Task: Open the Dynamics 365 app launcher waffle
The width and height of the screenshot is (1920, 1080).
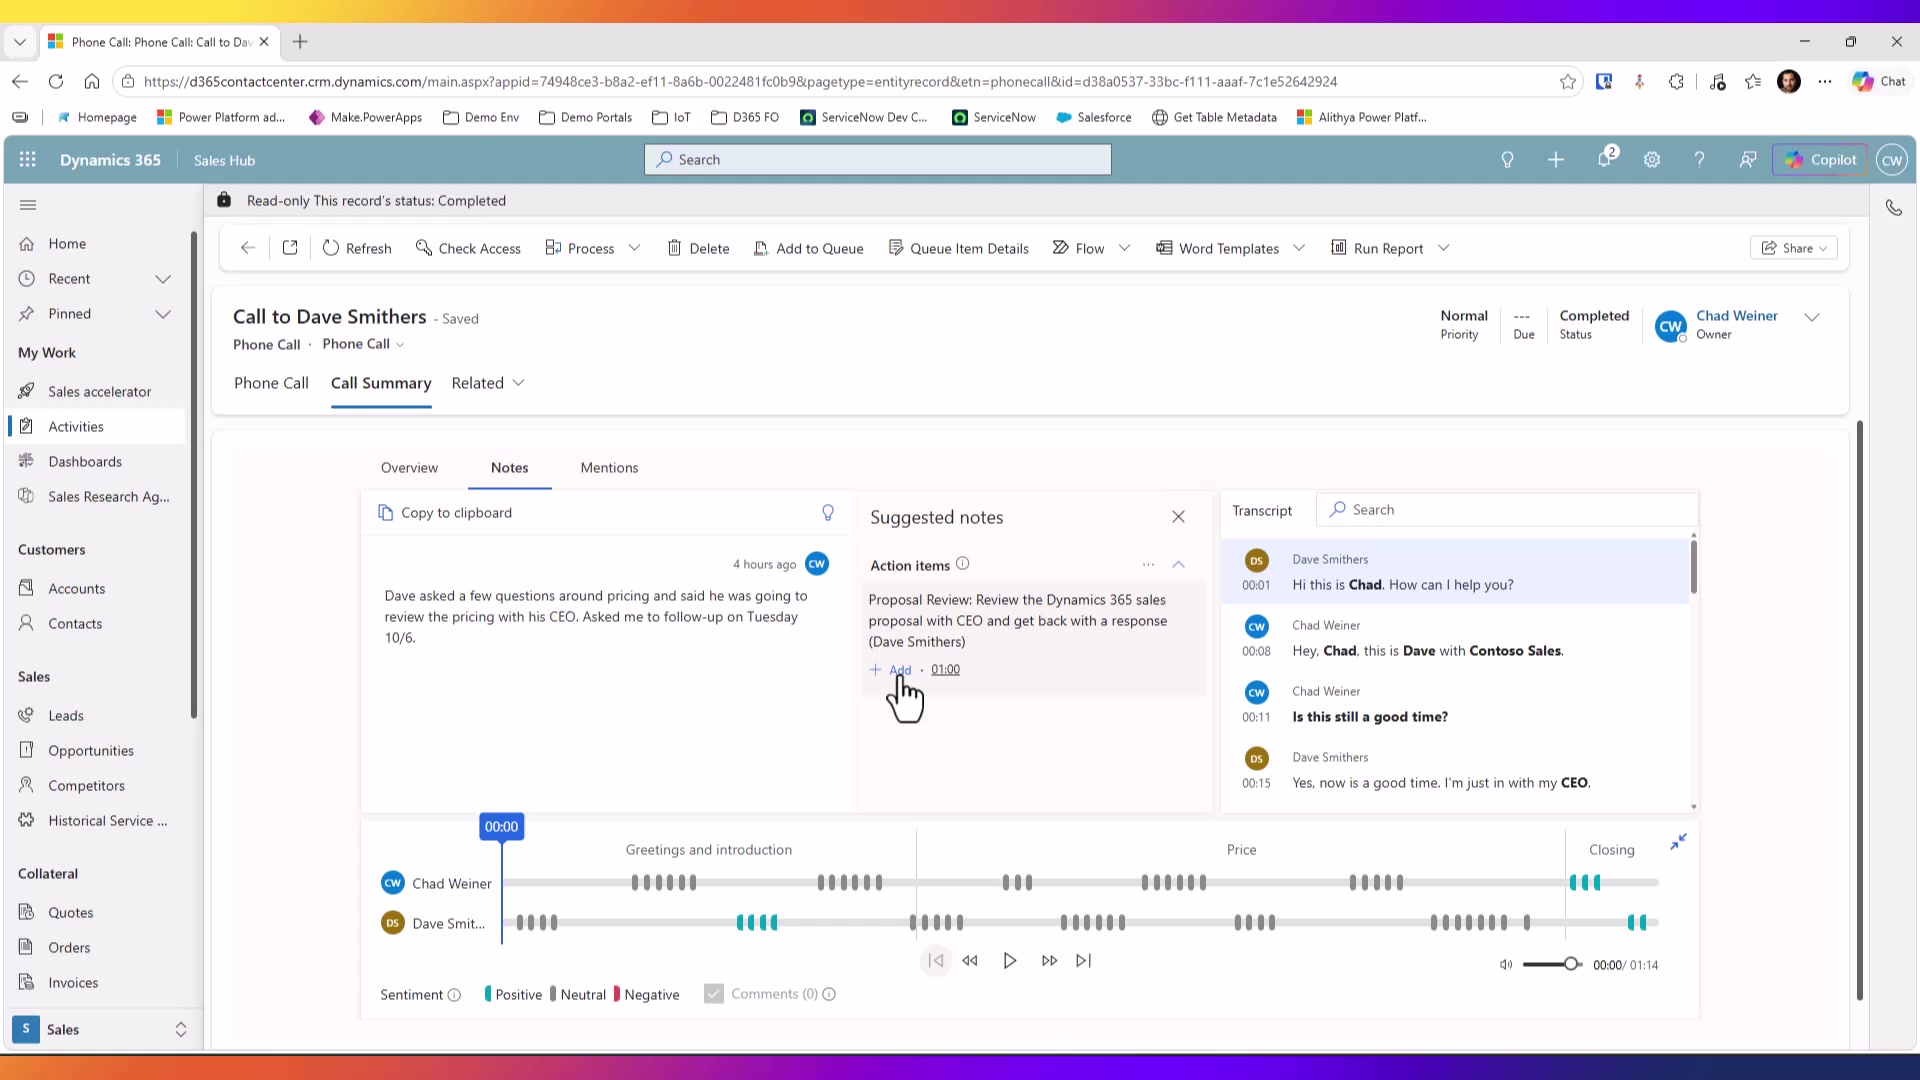Action: [28, 160]
